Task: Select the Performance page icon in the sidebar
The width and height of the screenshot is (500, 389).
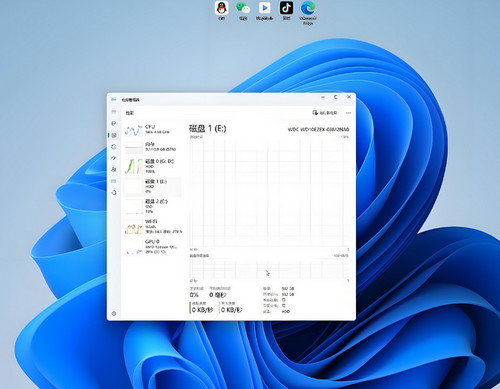Action: (114, 135)
